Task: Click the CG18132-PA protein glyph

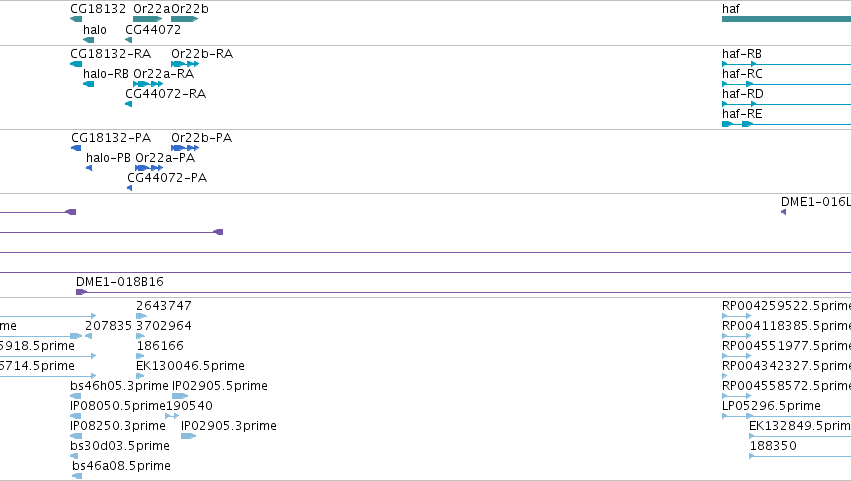Action: 76,148
